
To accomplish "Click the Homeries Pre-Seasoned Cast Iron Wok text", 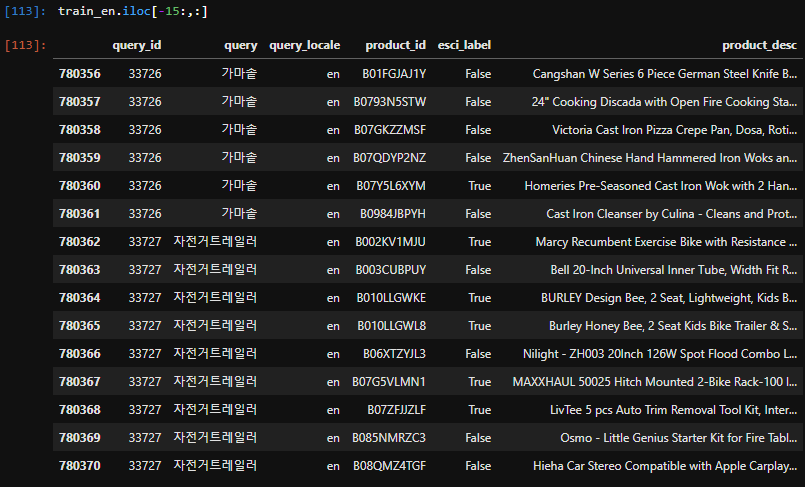I will [x=661, y=186].
